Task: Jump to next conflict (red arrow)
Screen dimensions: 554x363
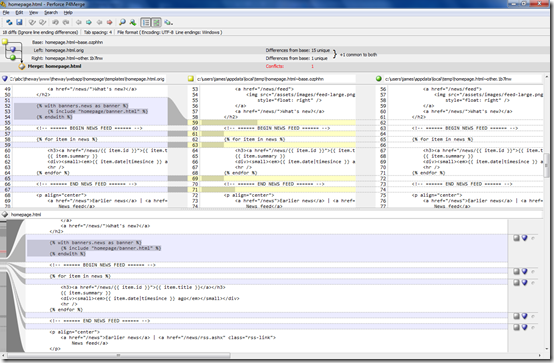Action: coord(110,22)
